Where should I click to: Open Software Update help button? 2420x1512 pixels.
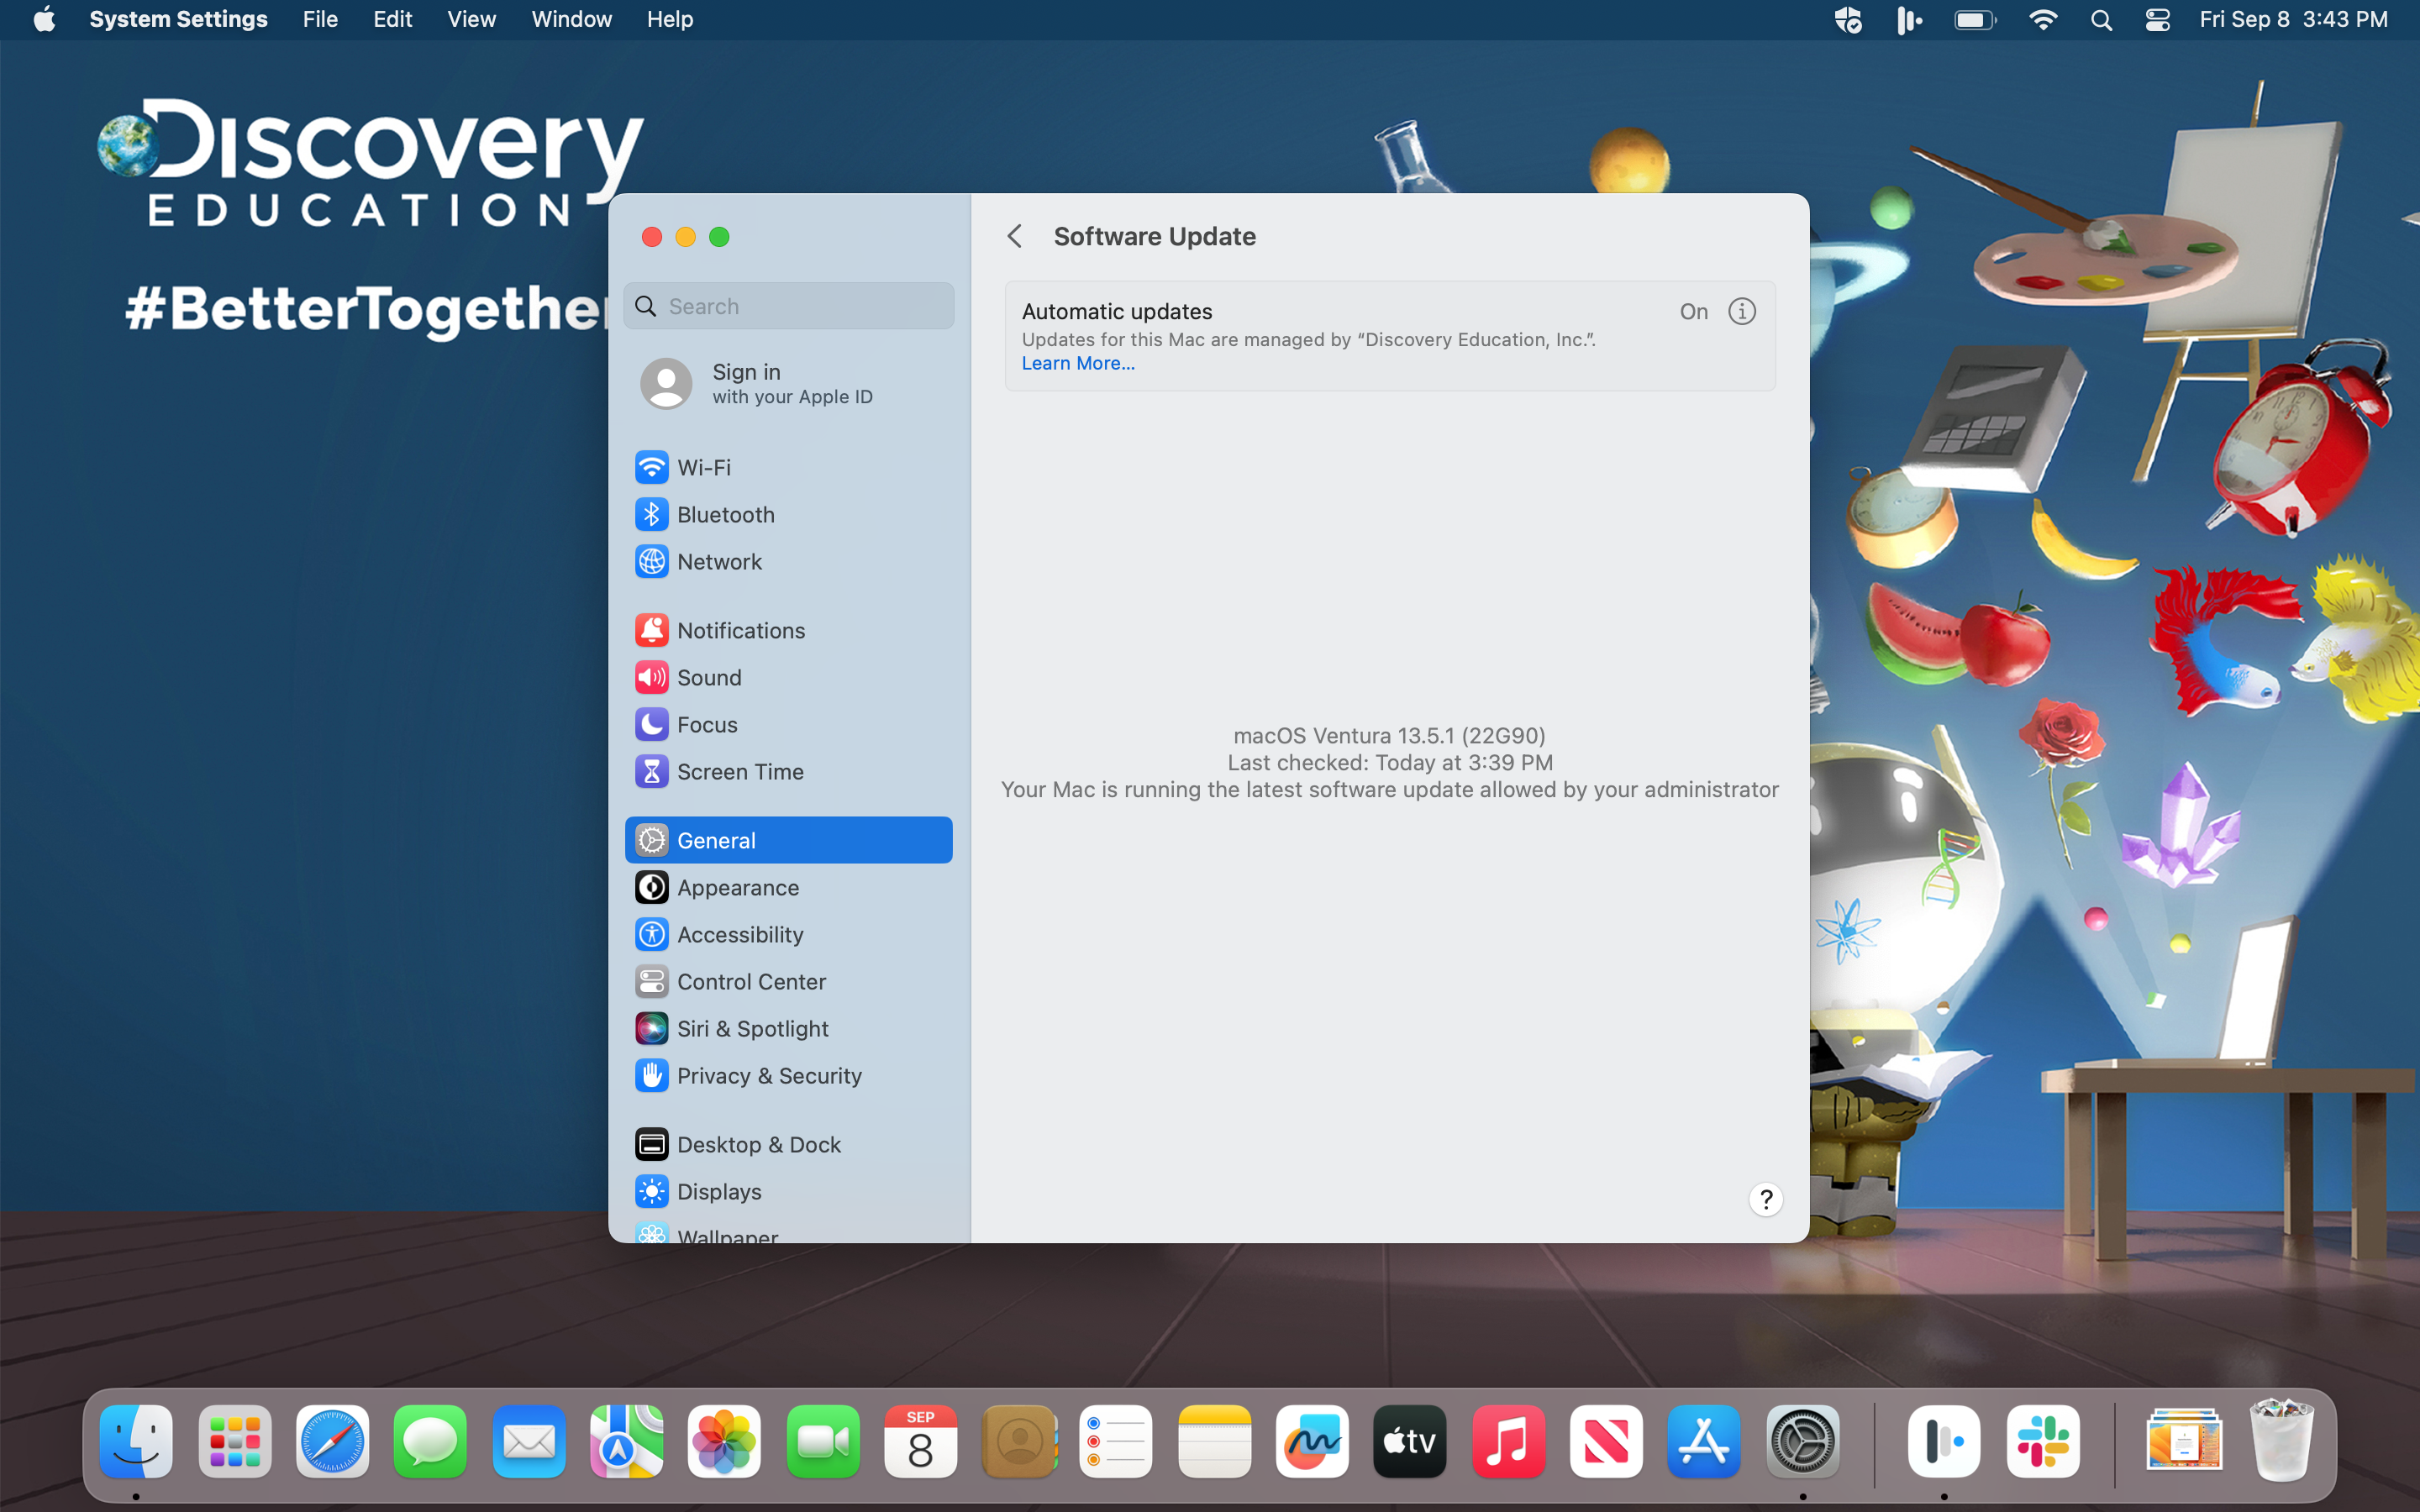coord(1766,1199)
